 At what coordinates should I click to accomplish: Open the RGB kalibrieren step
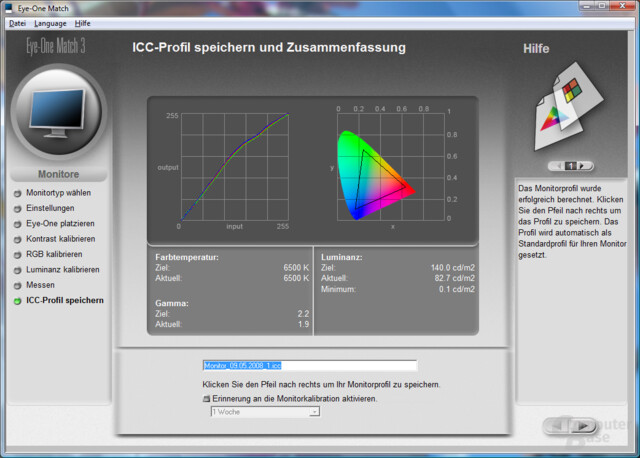pos(54,254)
